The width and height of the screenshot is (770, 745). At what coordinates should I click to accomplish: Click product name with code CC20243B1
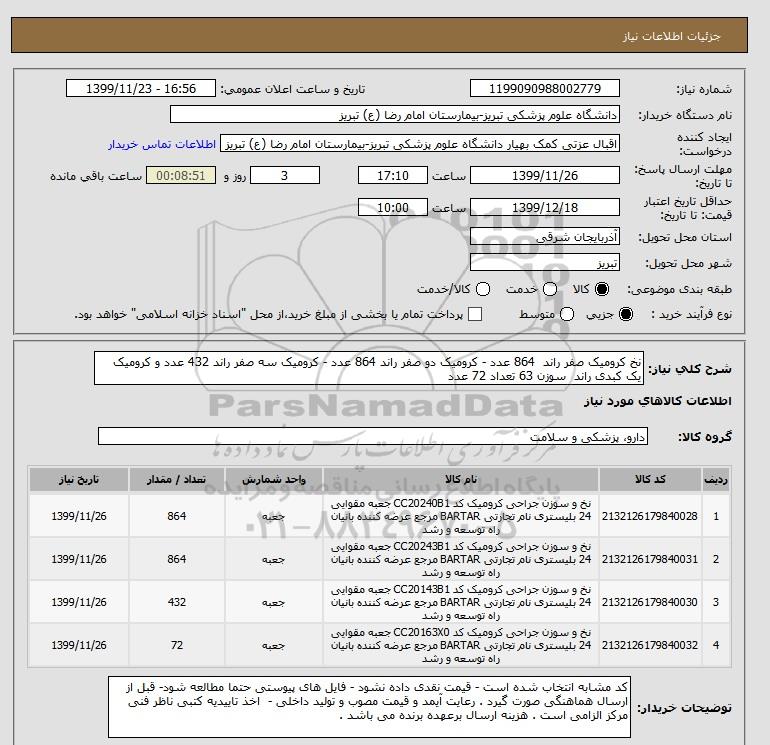tap(461, 559)
